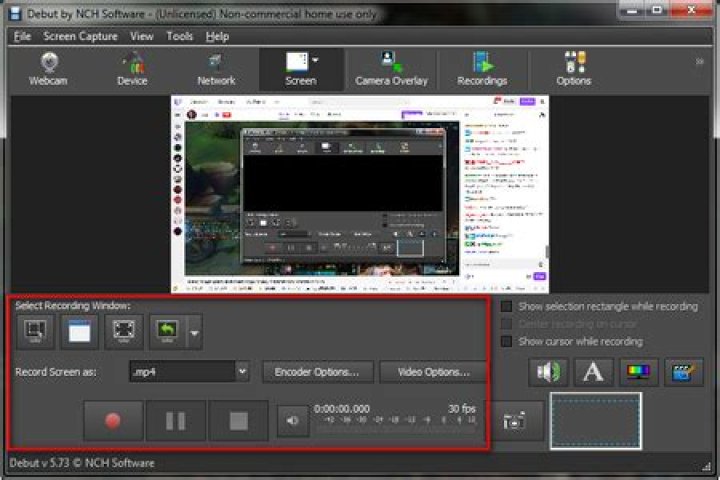Click the Debut v 5.73 status text
The height and width of the screenshot is (480, 720).
coord(82,463)
